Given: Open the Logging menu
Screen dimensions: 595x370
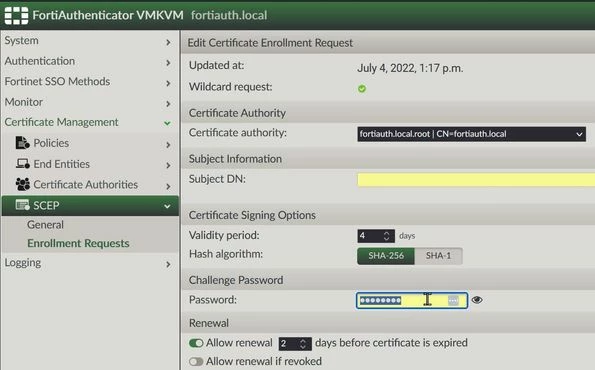Looking at the screenshot, I should pyautogui.click(x=23, y=263).
